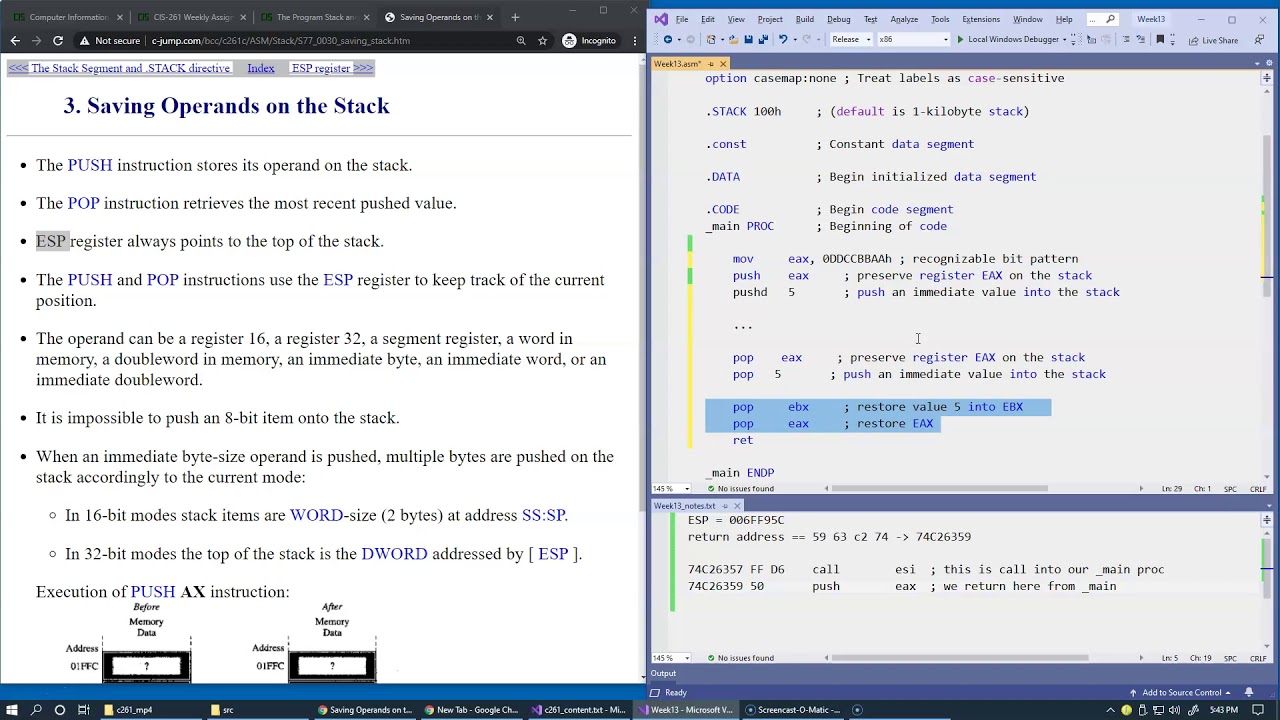
Task: Click Live Share button
Action: pos(1213,40)
